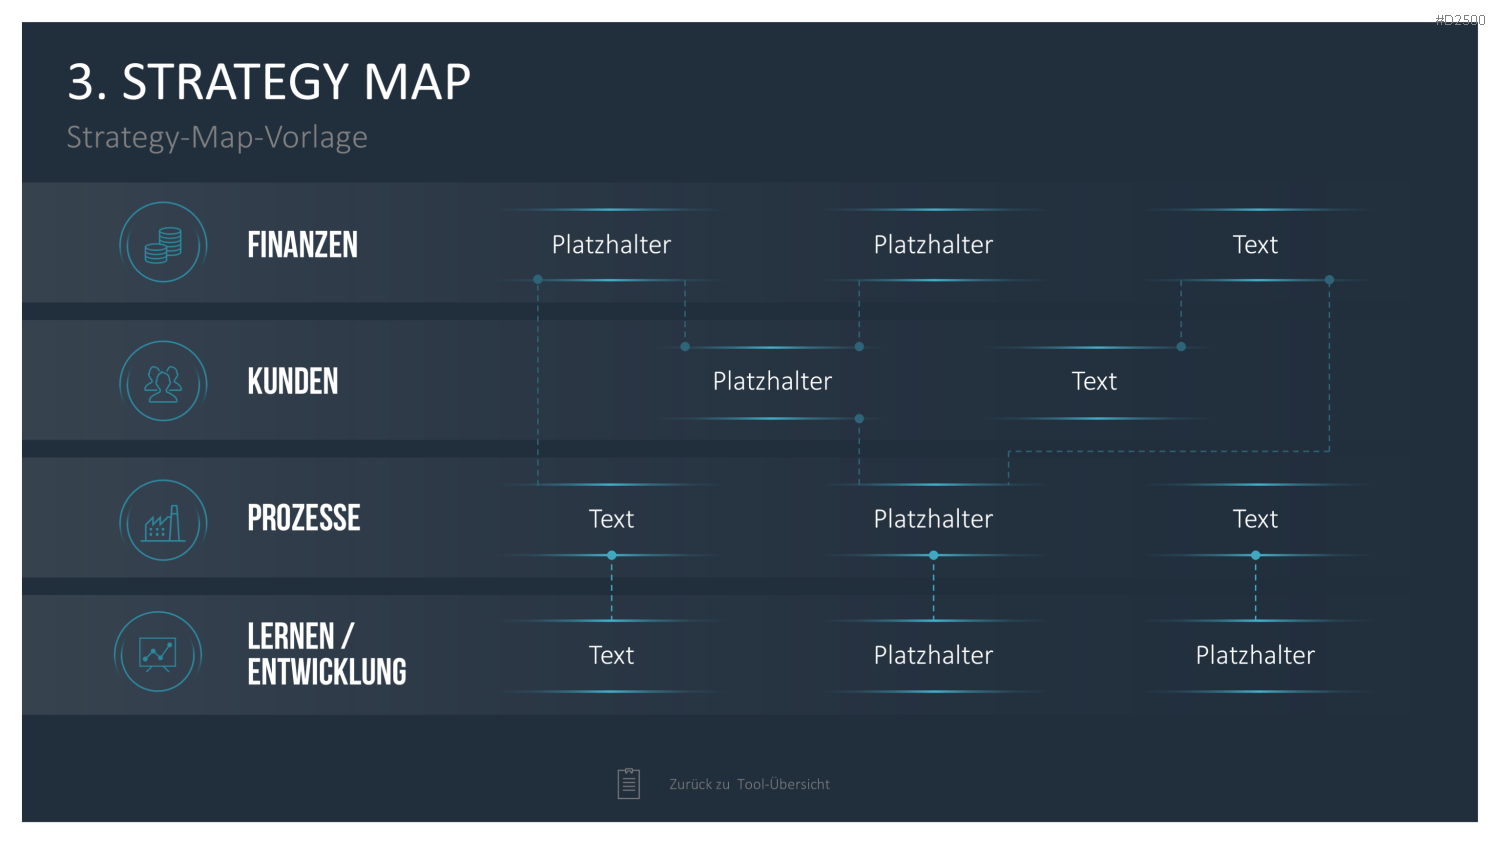
Task: Click the #D2500 slide code label
Action: click(x=1460, y=19)
